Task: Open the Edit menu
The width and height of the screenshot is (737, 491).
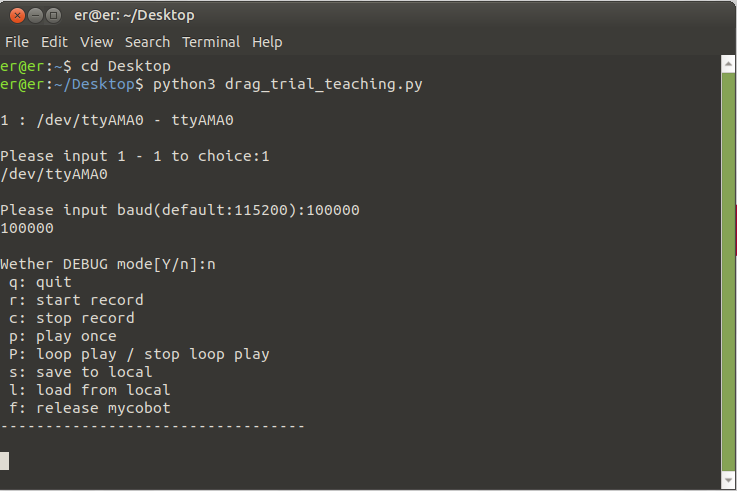Action: click(54, 42)
